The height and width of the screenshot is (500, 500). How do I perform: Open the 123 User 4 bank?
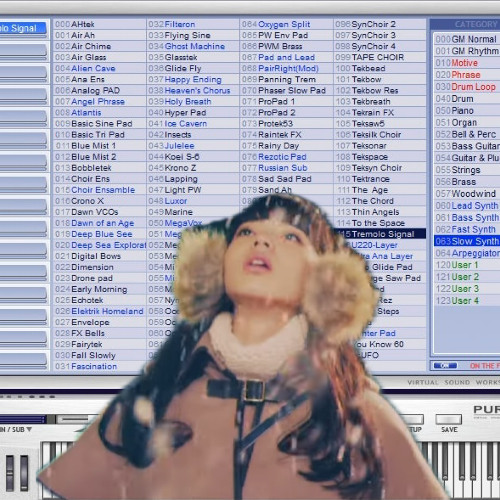coord(467,301)
